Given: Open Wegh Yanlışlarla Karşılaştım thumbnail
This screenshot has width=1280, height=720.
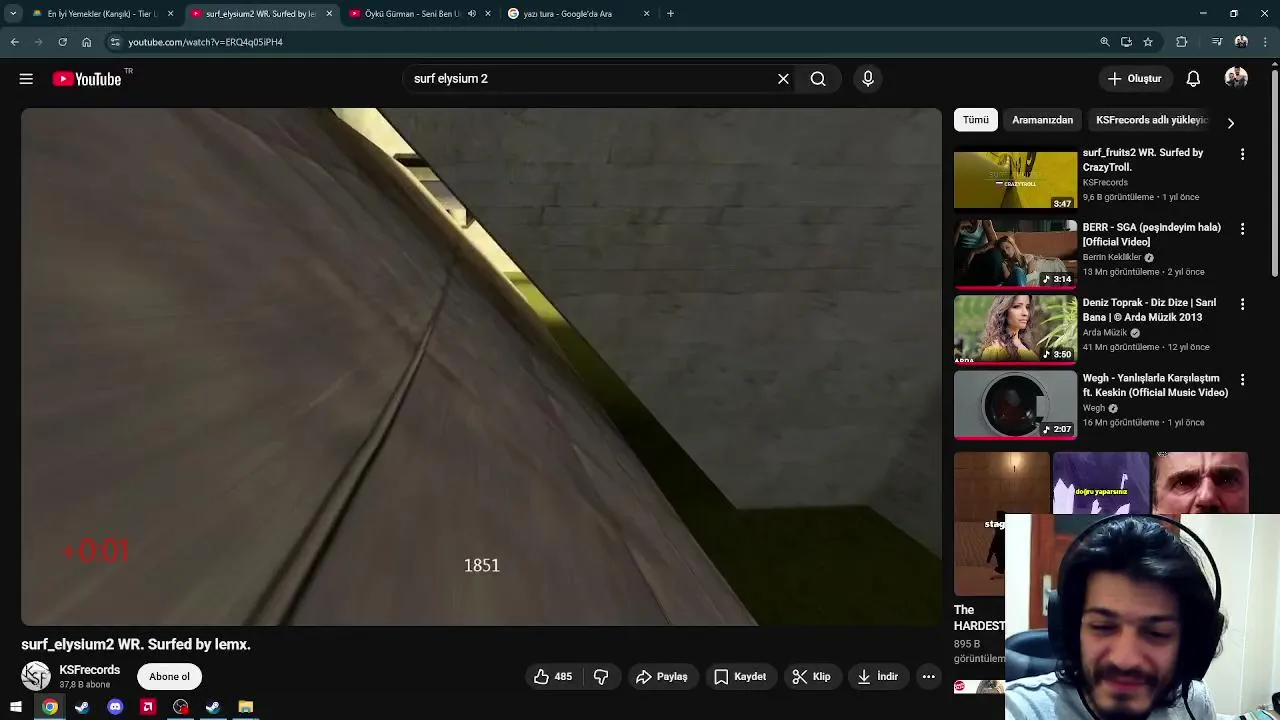Looking at the screenshot, I should (1015, 405).
